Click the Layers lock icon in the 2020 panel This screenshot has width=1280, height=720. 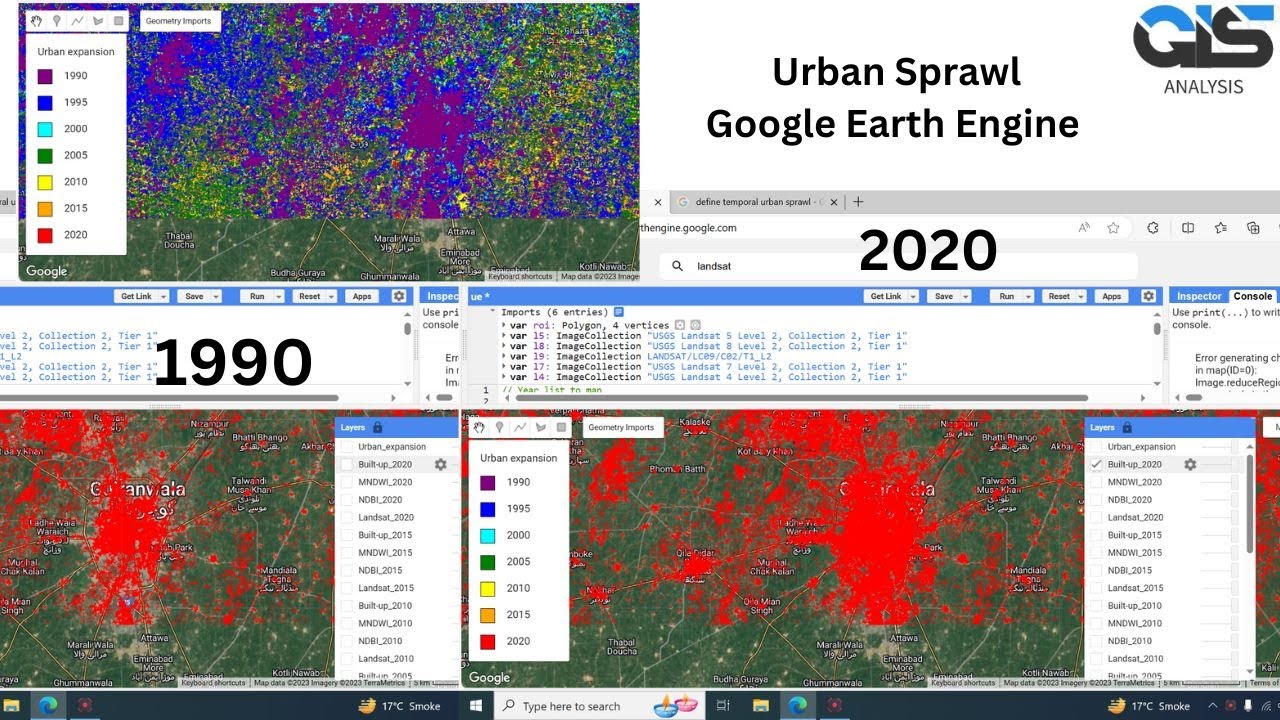pos(1127,427)
